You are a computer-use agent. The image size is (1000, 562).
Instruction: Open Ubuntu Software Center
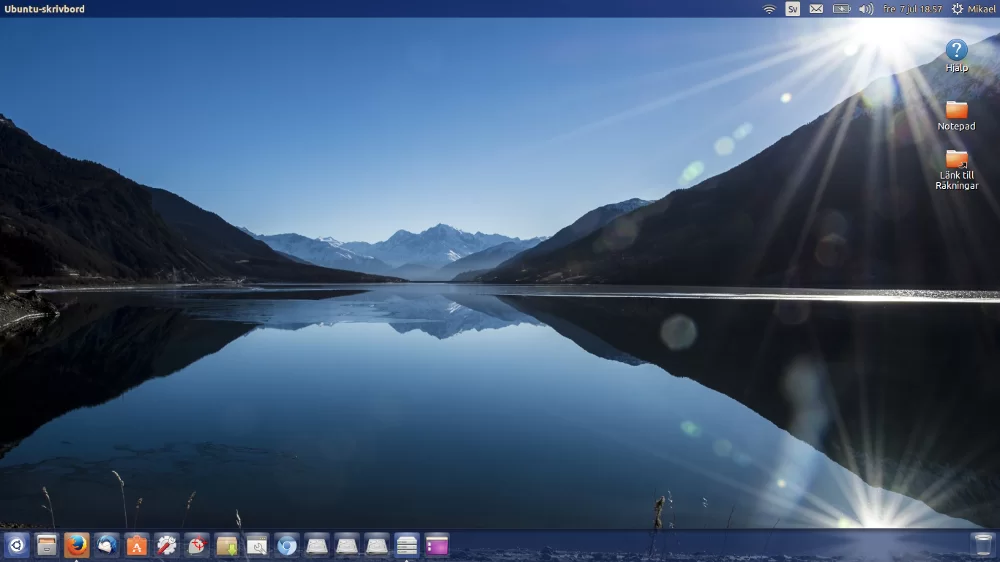[137, 545]
